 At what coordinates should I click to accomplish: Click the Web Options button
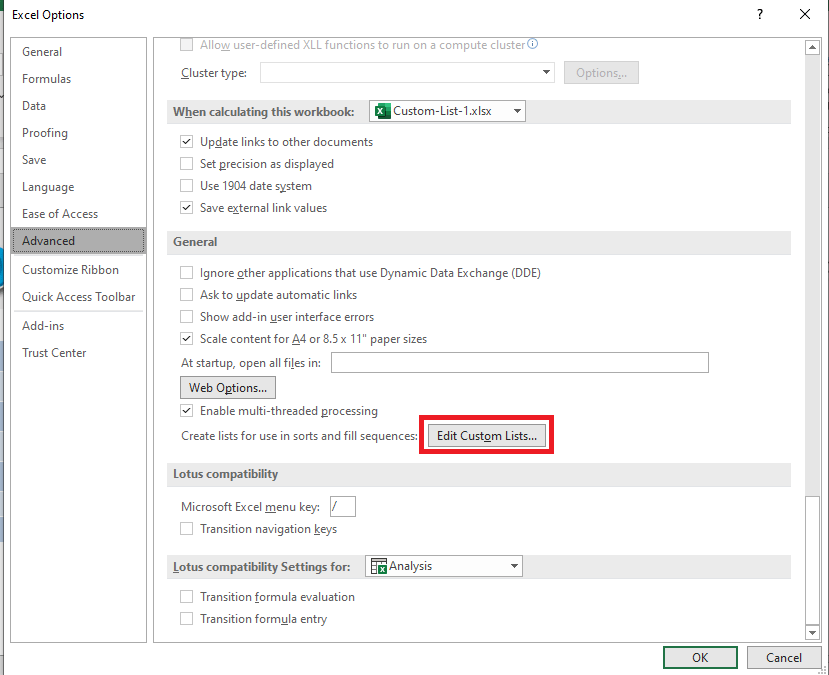click(x=228, y=387)
